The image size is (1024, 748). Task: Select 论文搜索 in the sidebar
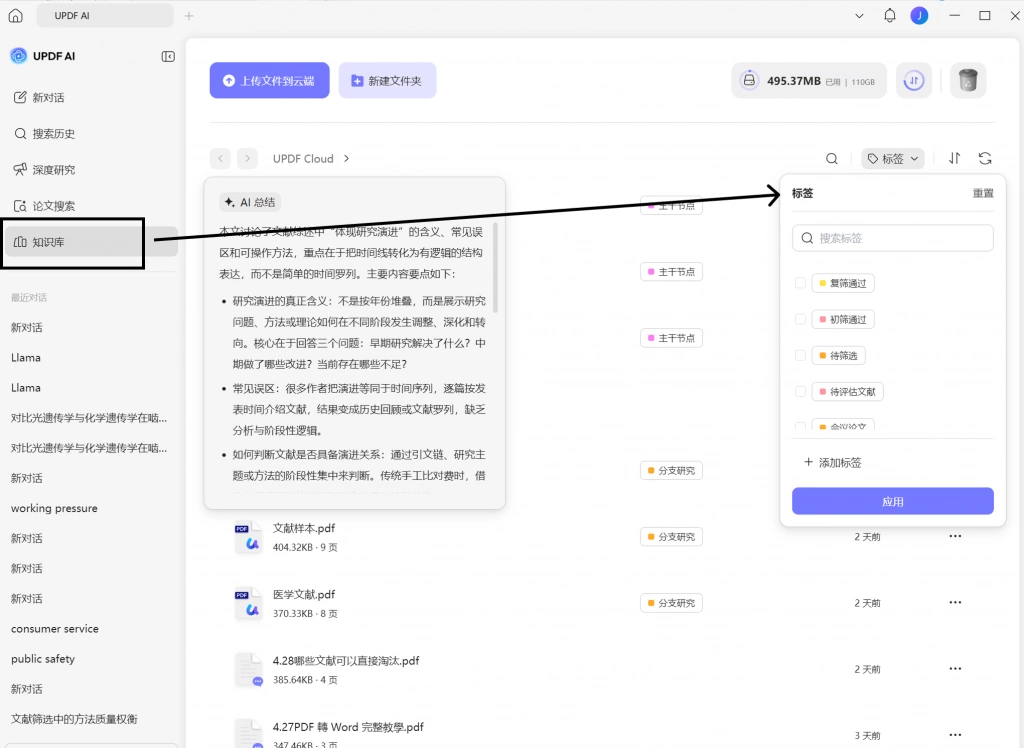pyautogui.click(x=44, y=206)
